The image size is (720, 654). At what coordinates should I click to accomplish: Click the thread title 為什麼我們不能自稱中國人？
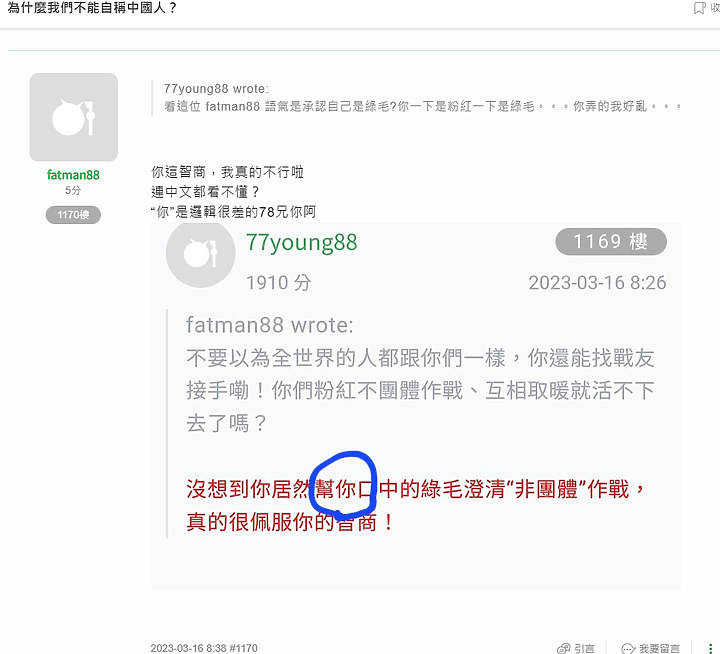92,8
